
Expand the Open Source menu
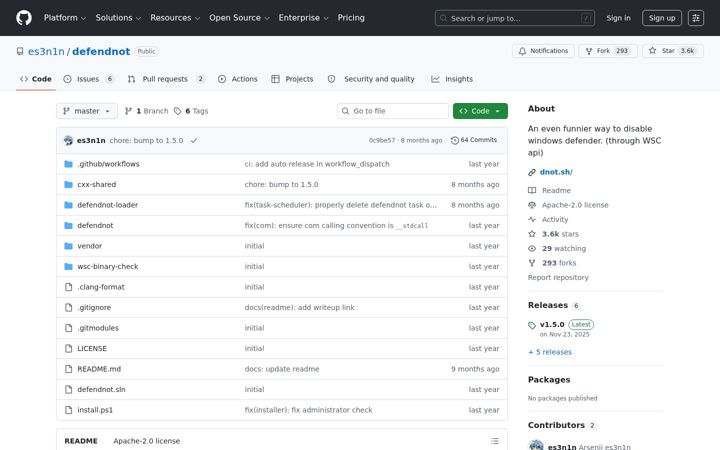[239, 18]
